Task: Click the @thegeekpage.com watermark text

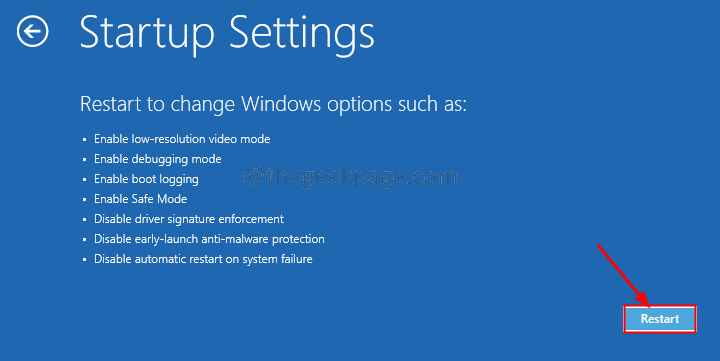Action: (350, 177)
